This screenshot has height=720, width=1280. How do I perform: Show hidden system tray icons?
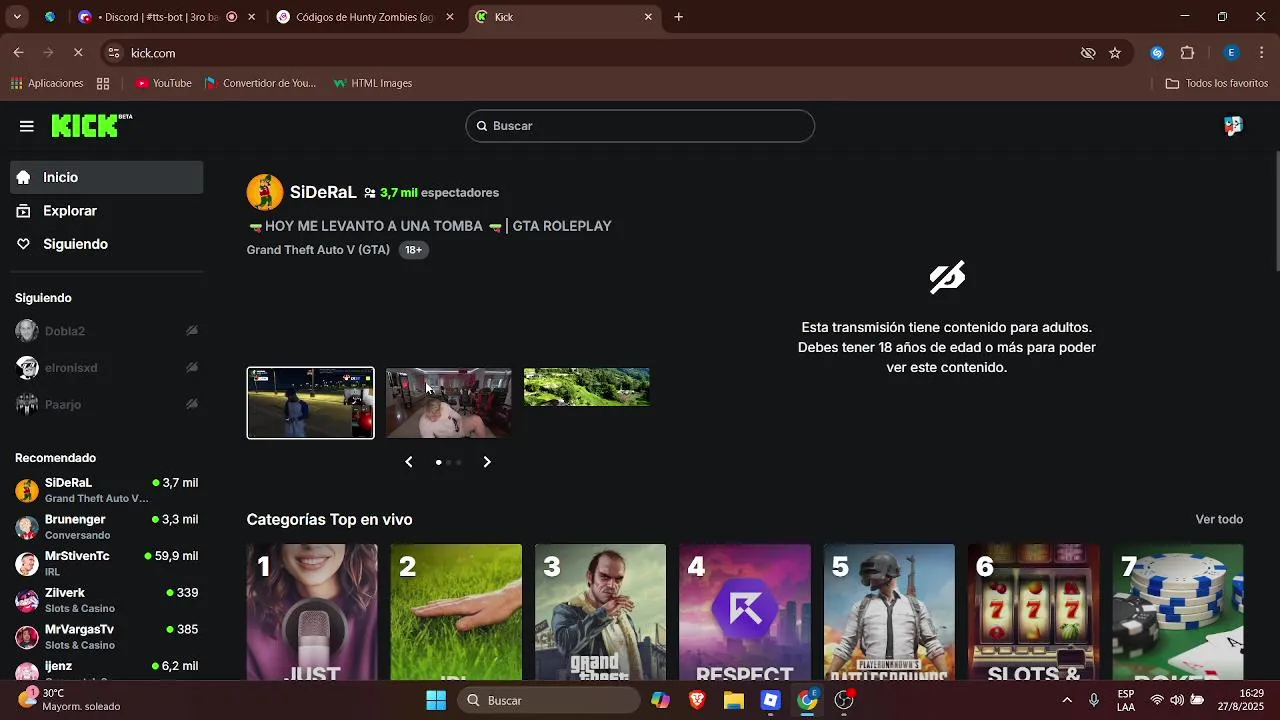1066,700
